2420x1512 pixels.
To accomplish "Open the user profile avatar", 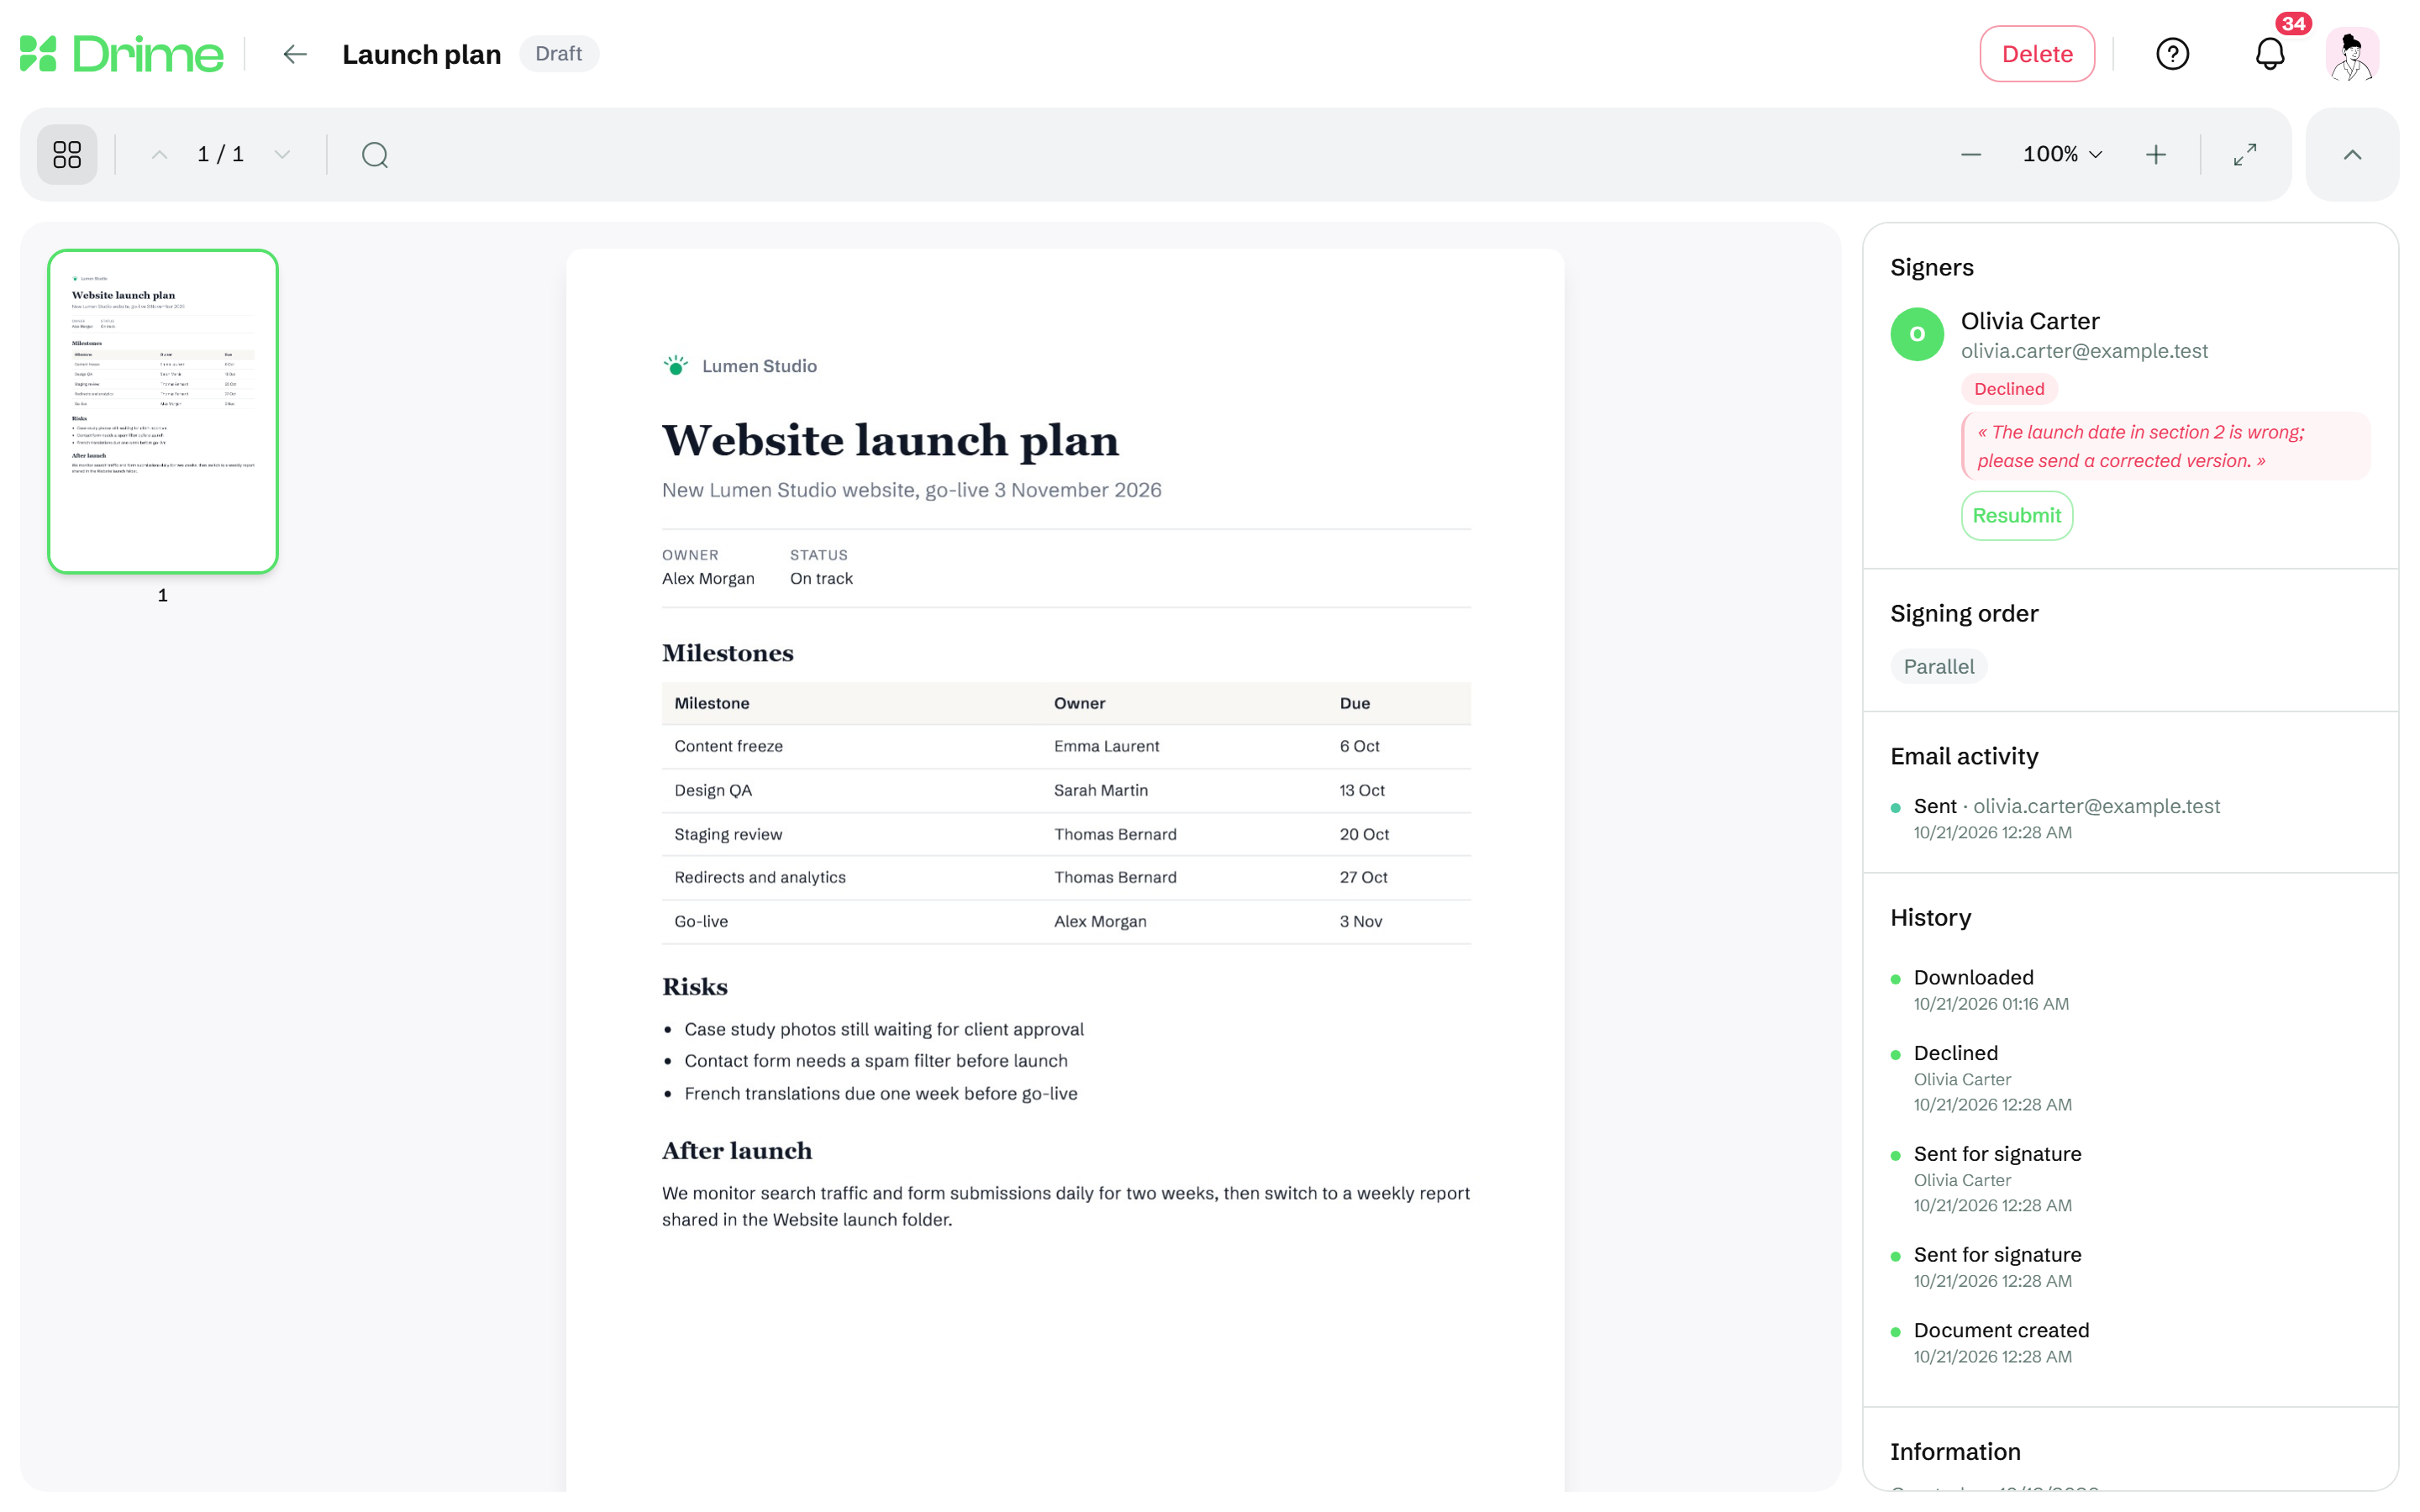I will coord(2351,54).
